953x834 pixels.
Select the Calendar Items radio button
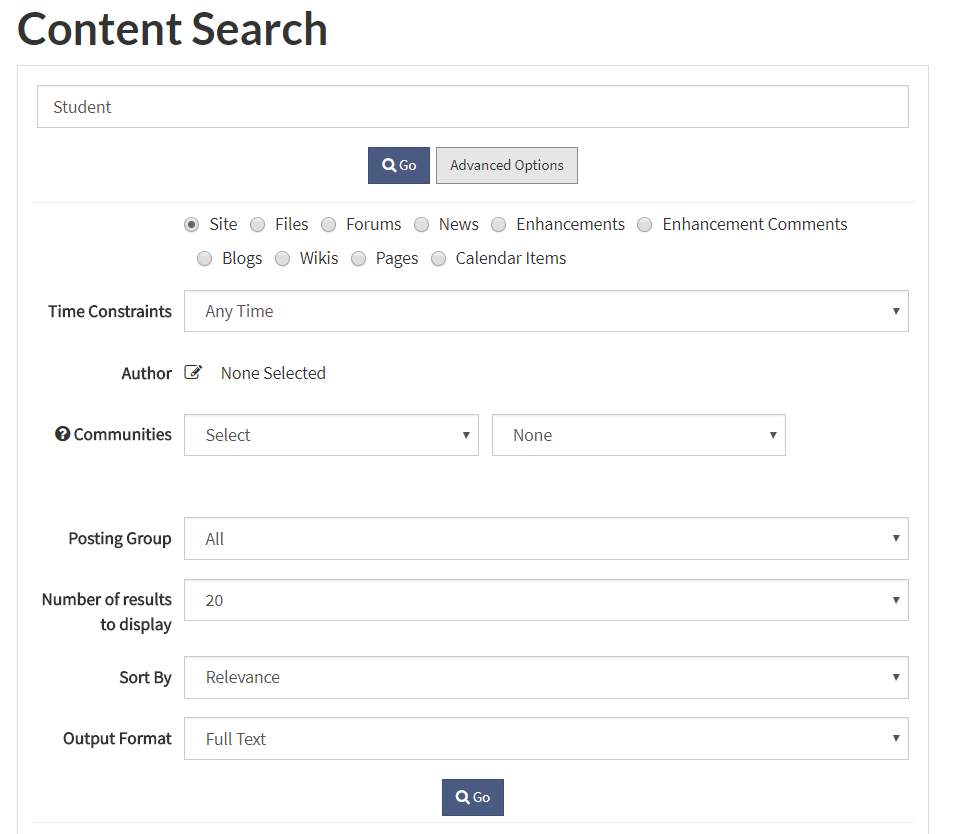[438, 259]
